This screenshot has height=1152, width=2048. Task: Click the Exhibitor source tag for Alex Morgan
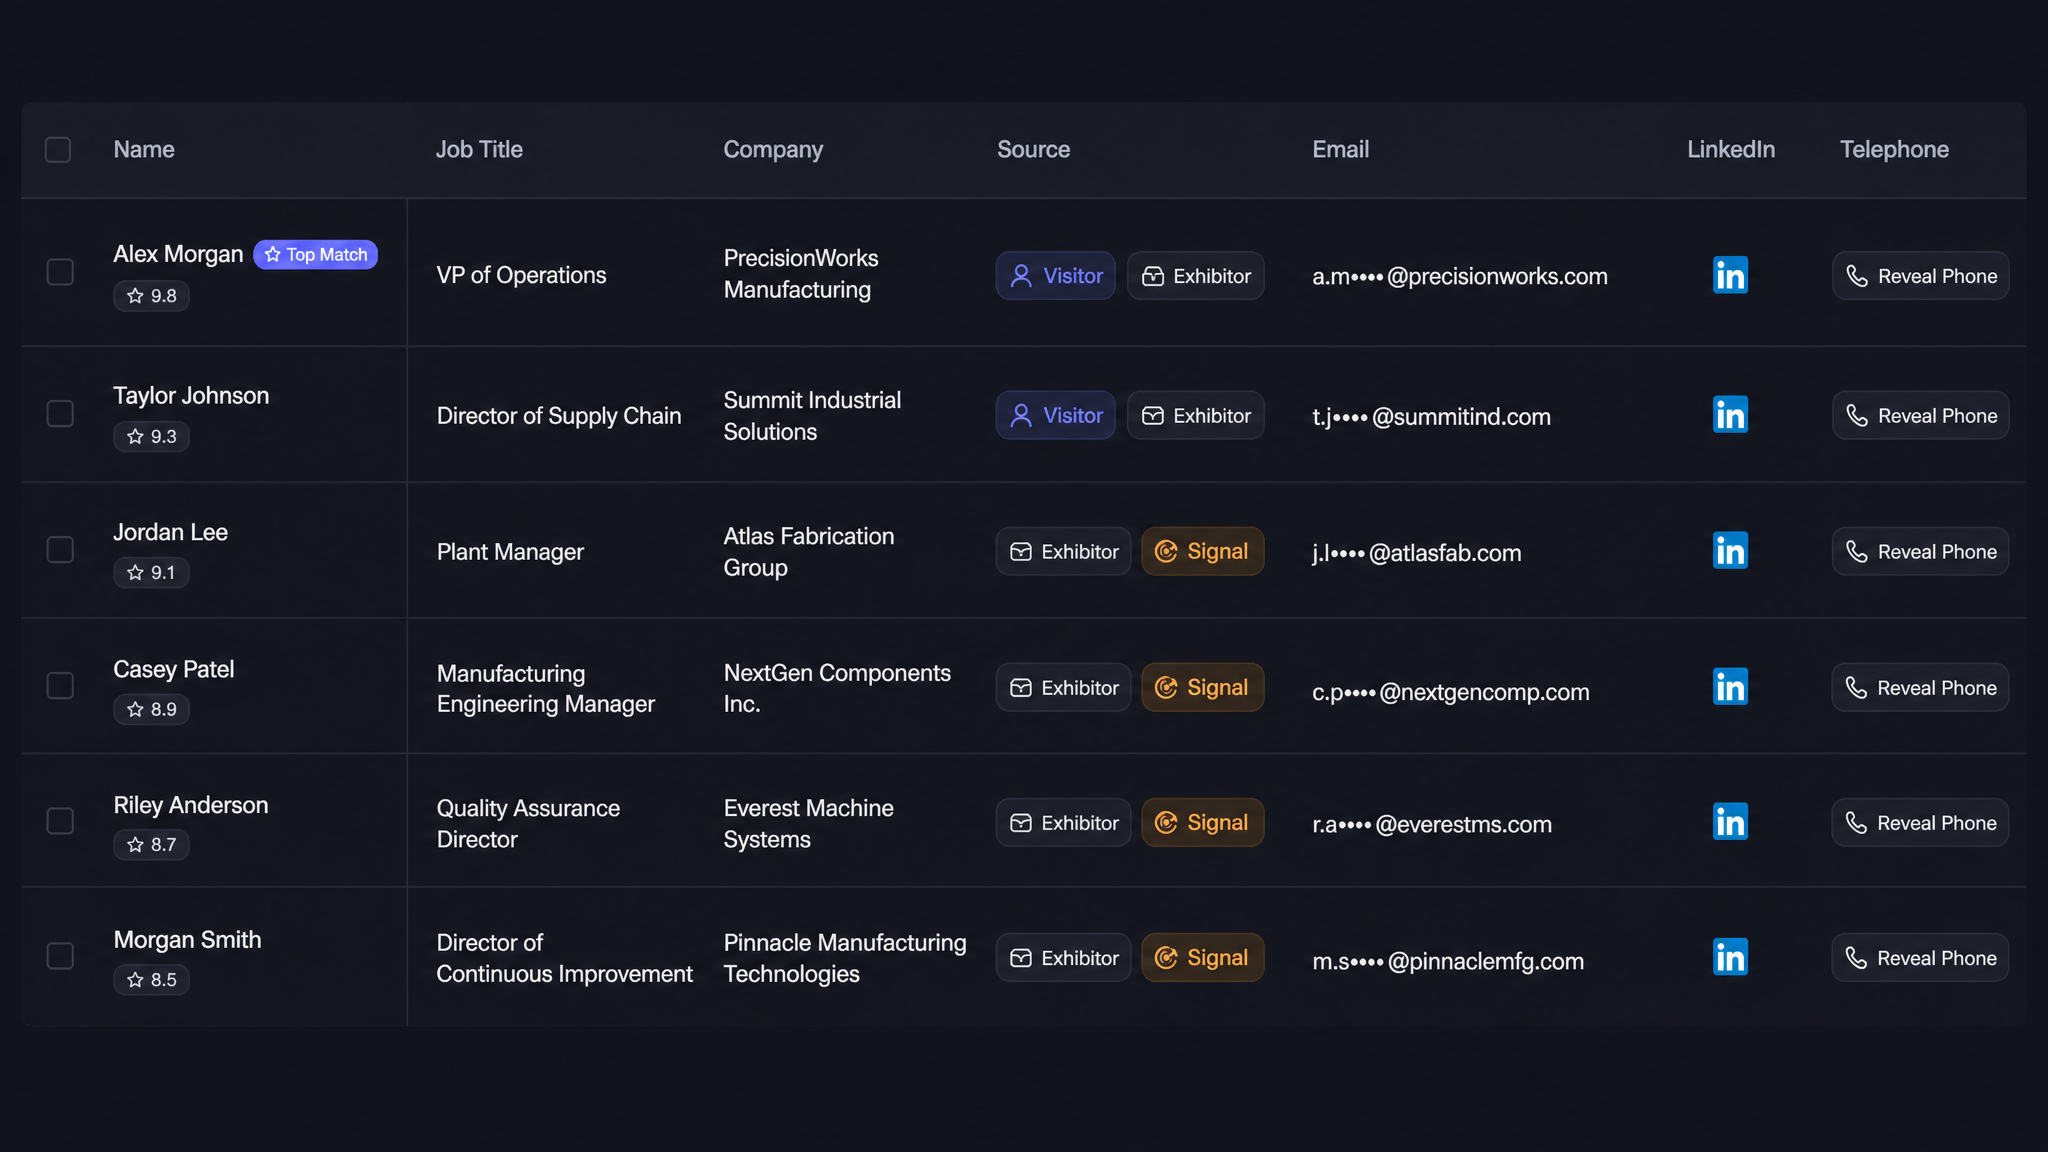pos(1195,275)
